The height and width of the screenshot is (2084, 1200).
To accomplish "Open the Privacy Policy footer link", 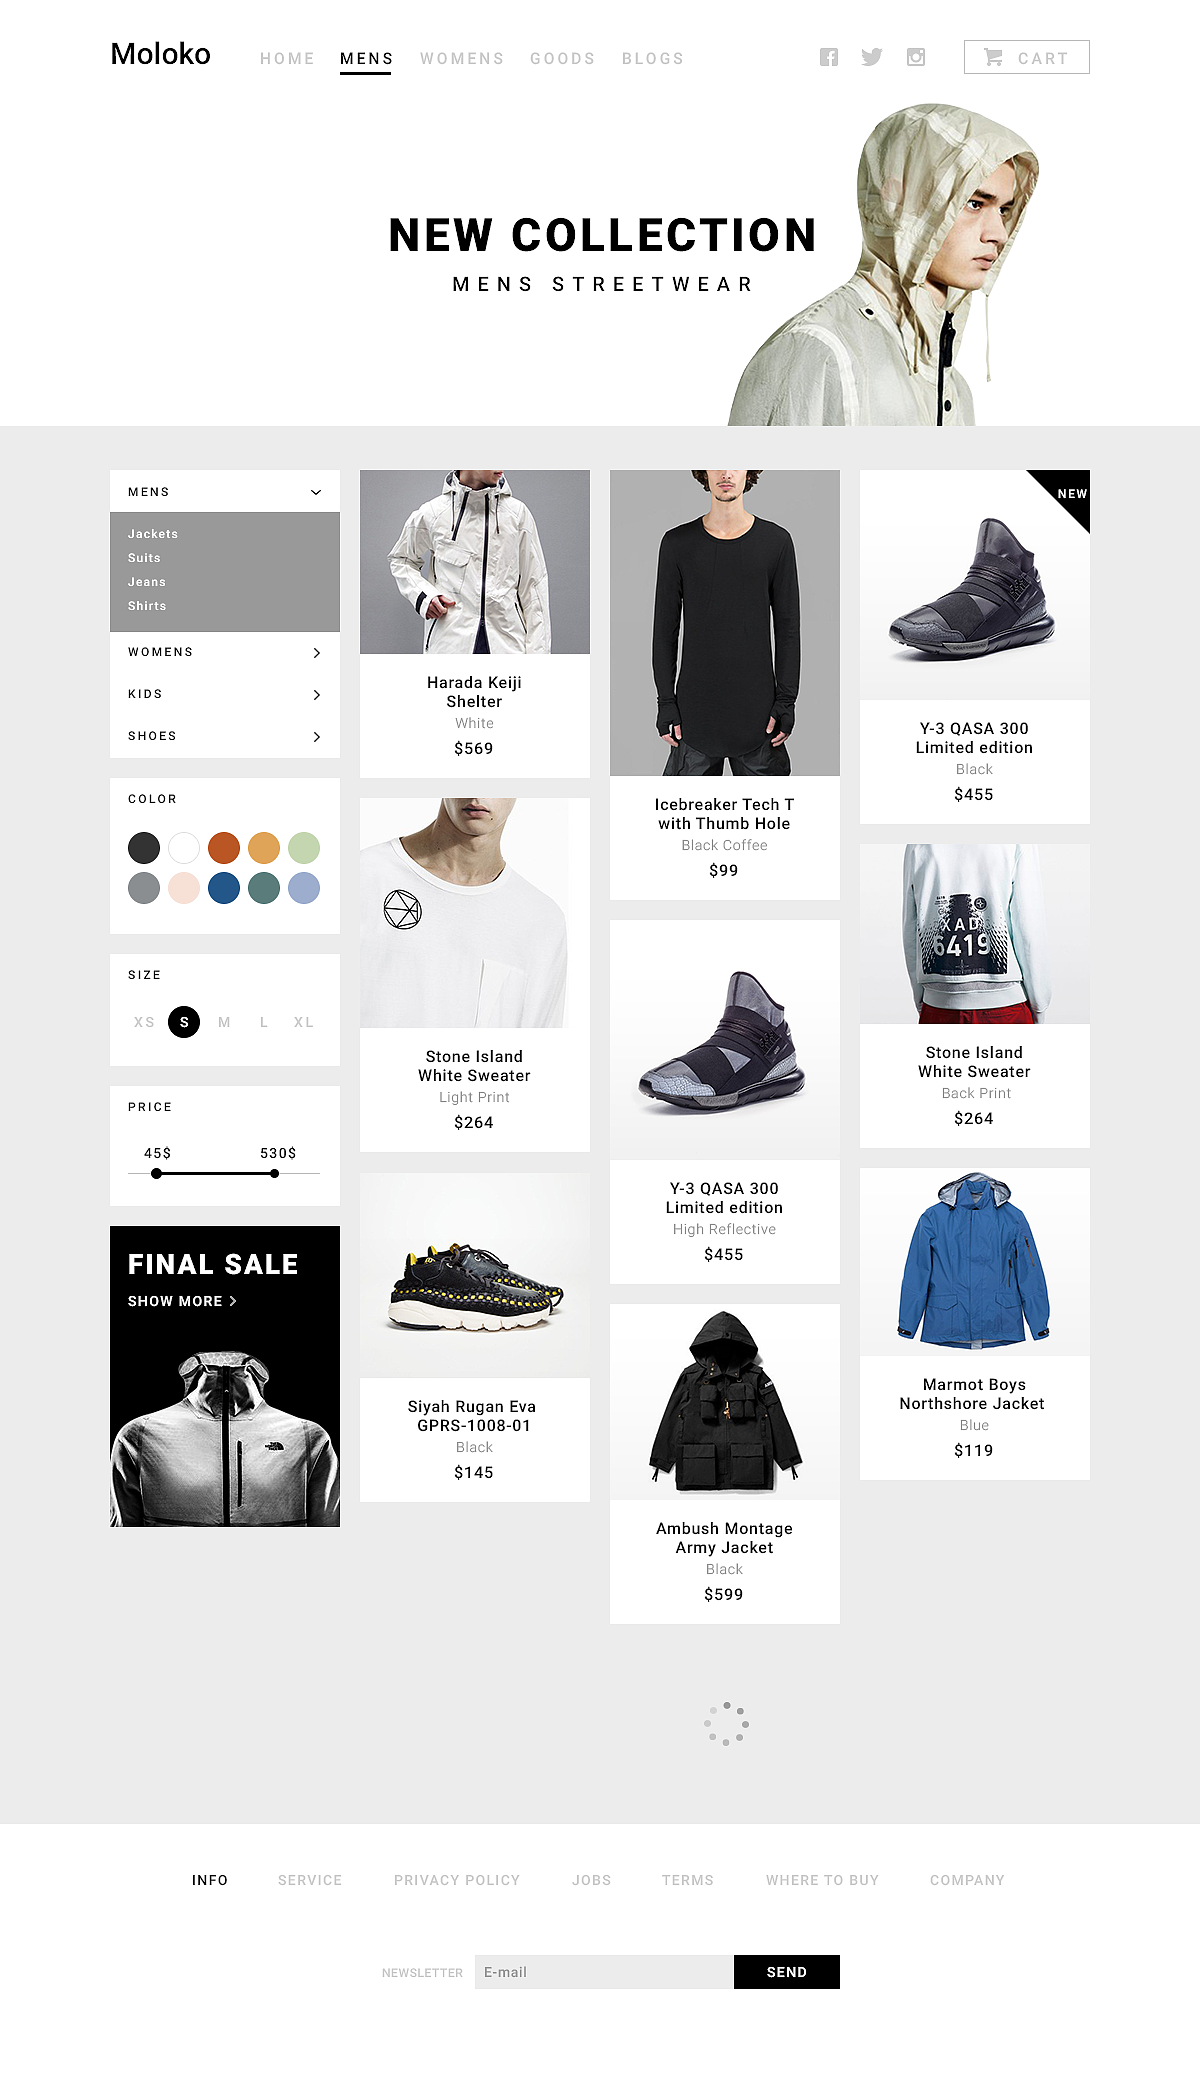I will tap(457, 1880).
